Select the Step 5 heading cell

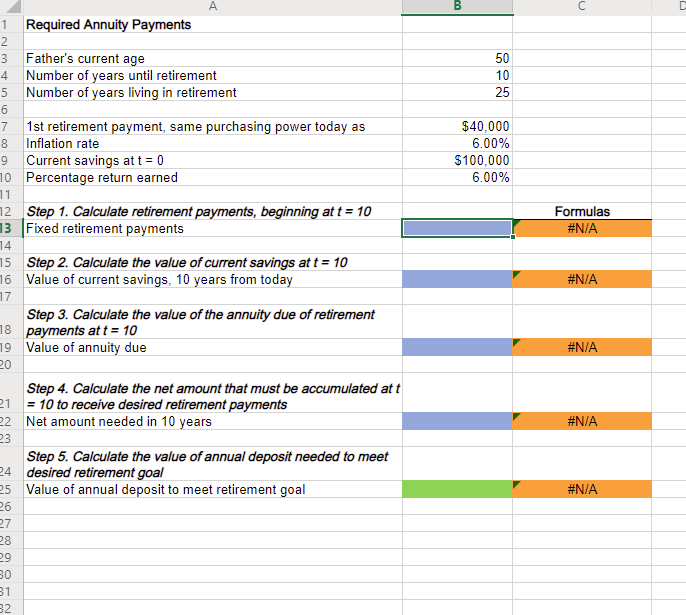pyautogui.click(x=213, y=464)
